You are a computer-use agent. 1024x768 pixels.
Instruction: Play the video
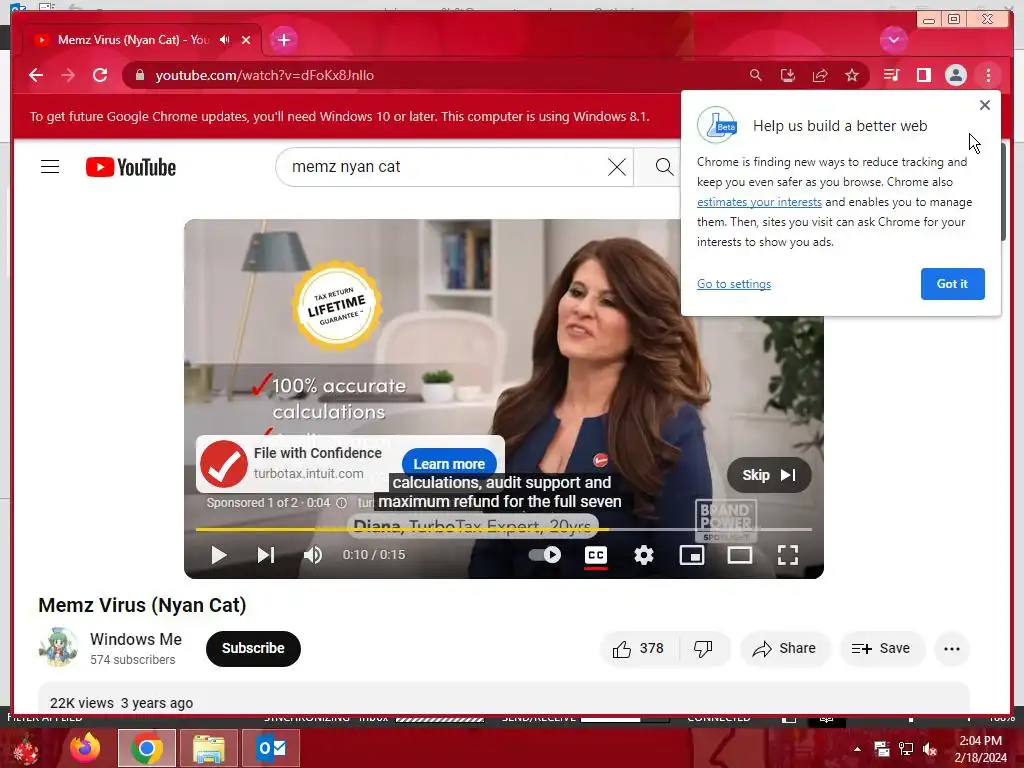[x=219, y=555]
